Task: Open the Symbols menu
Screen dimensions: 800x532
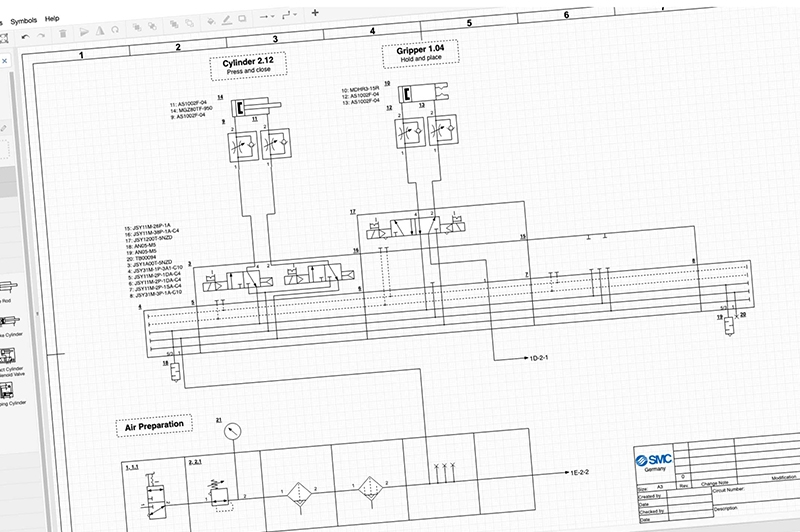Action: (x=23, y=21)
